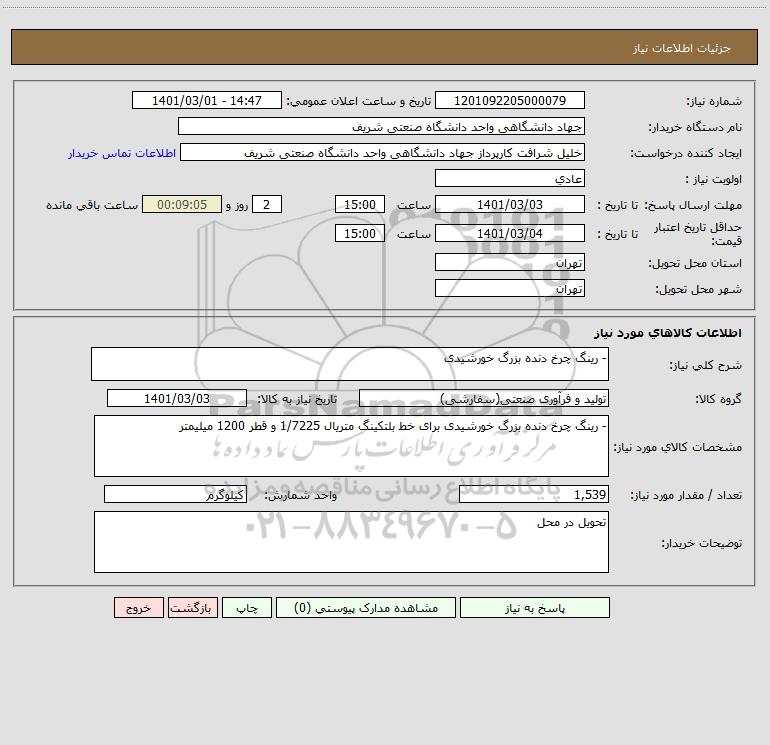The image size is (770, 745).
Task: Click price validity date 1401/03/04 field
Action: point(510,233)
